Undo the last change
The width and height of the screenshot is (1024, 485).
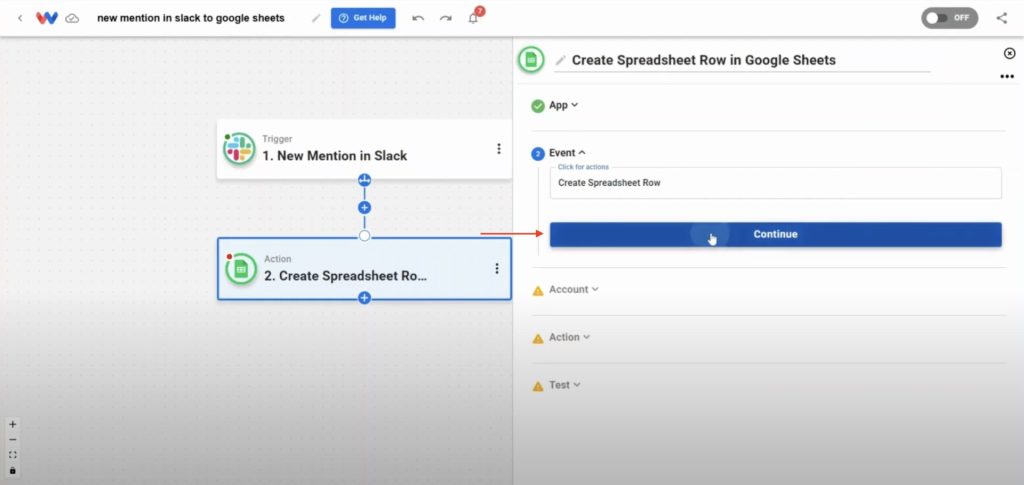tap(418, 18)
